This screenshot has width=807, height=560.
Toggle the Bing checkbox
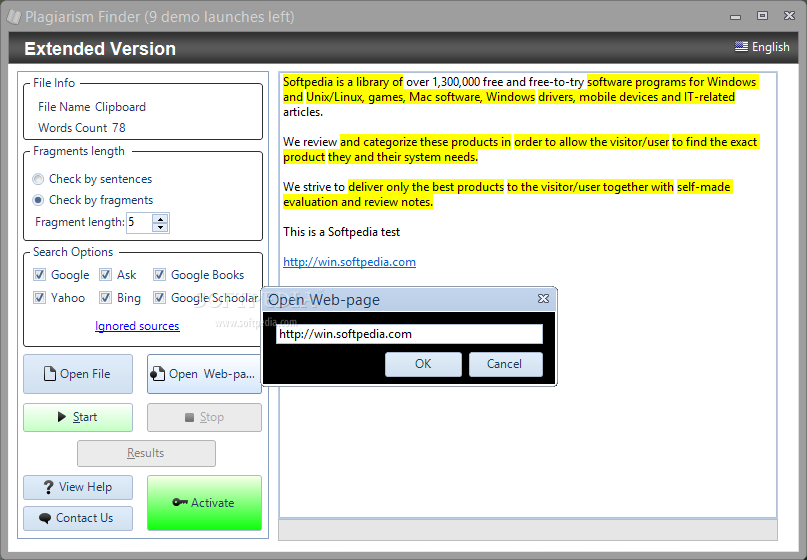click(x=106, y=298)
